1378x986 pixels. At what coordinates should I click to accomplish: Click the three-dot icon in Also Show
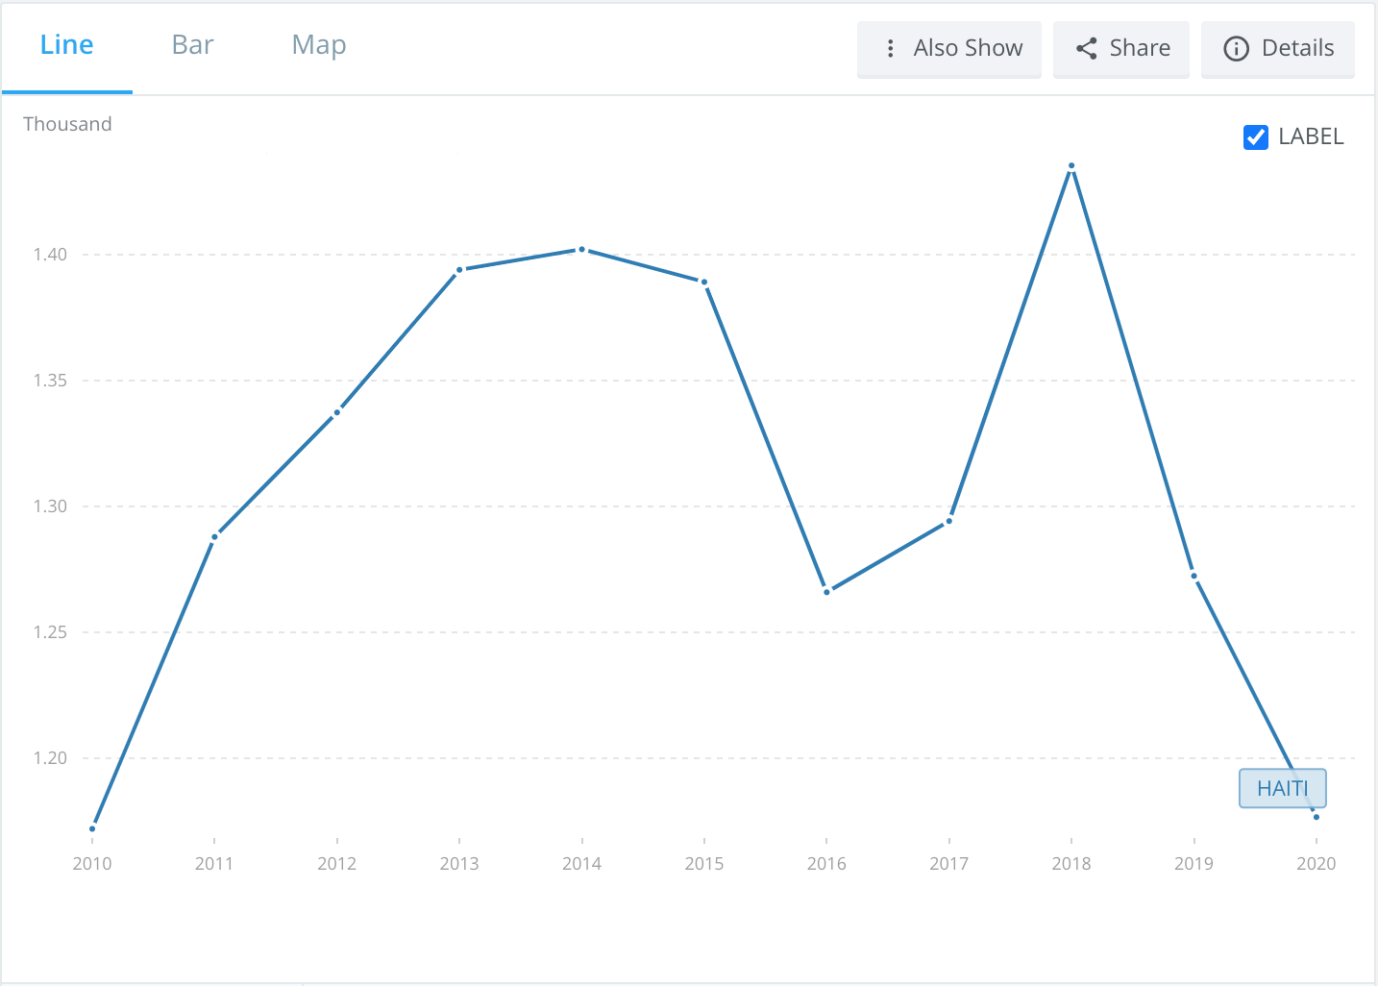[x=890, y=48]
